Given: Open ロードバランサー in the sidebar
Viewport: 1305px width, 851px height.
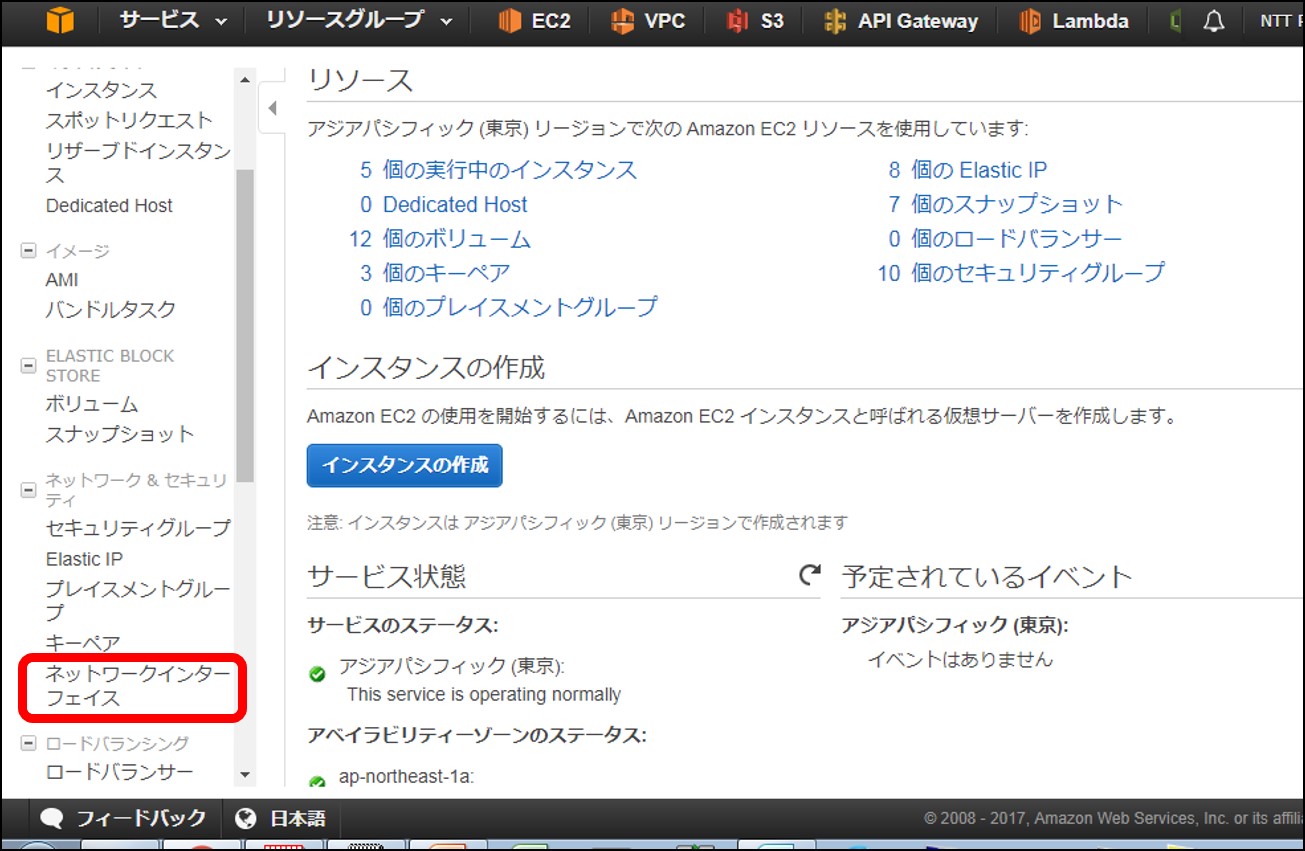Looking at the screenshot, I should (x=119, y=772).
